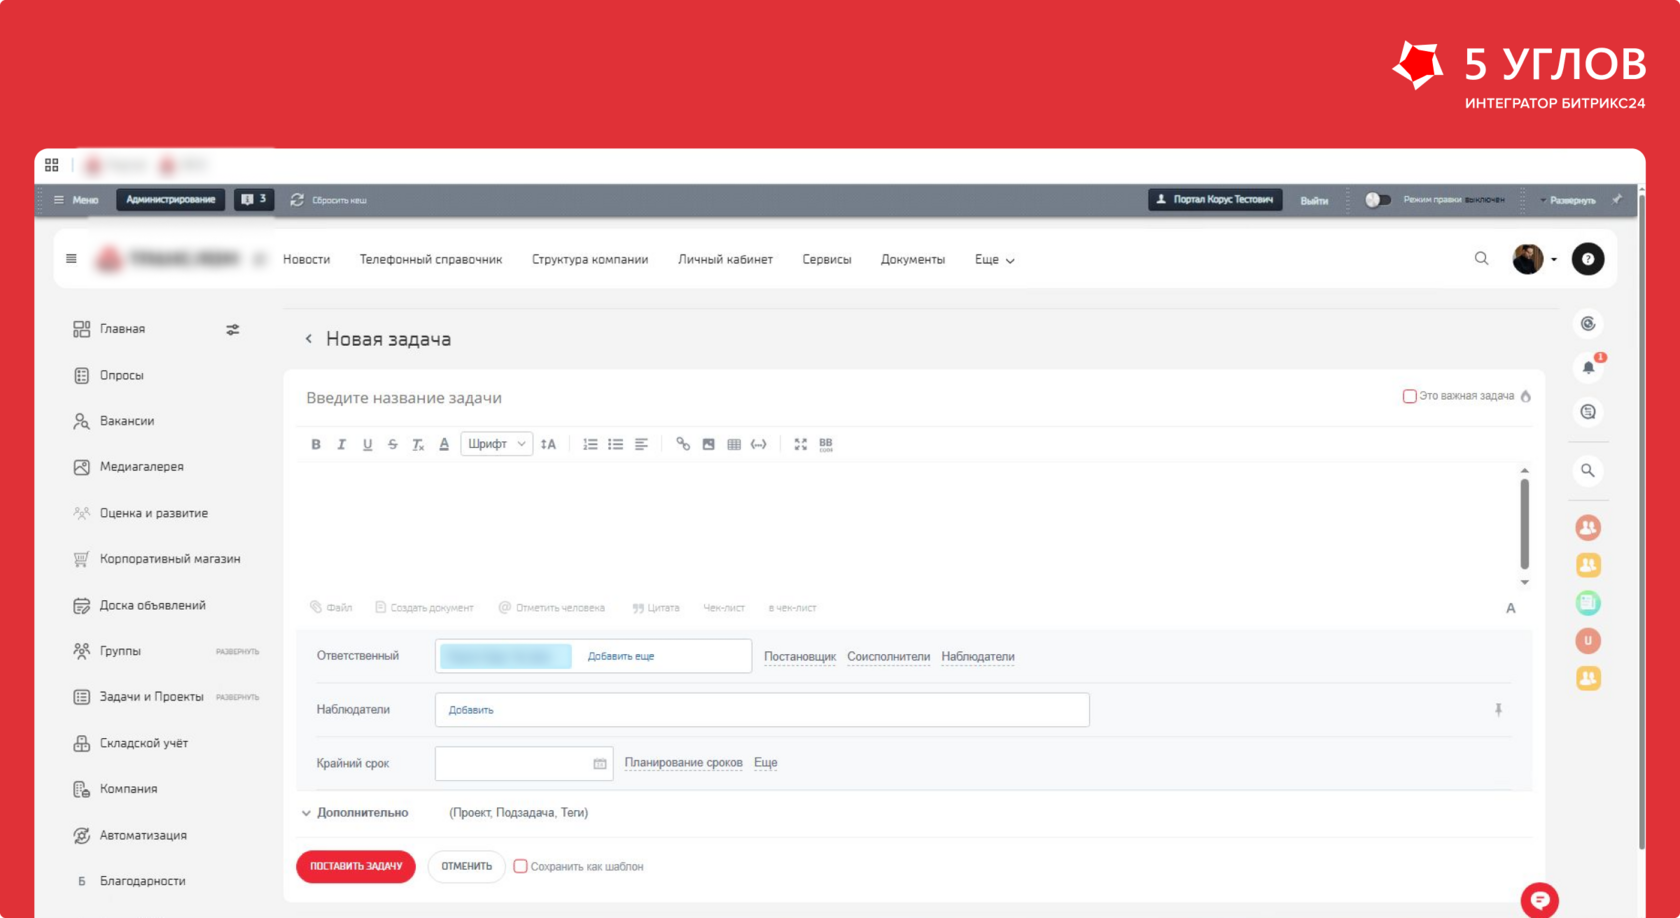The image size is (1680, 918).
Task: Open the Еще menu dropdown
Action: pos(994,260)
